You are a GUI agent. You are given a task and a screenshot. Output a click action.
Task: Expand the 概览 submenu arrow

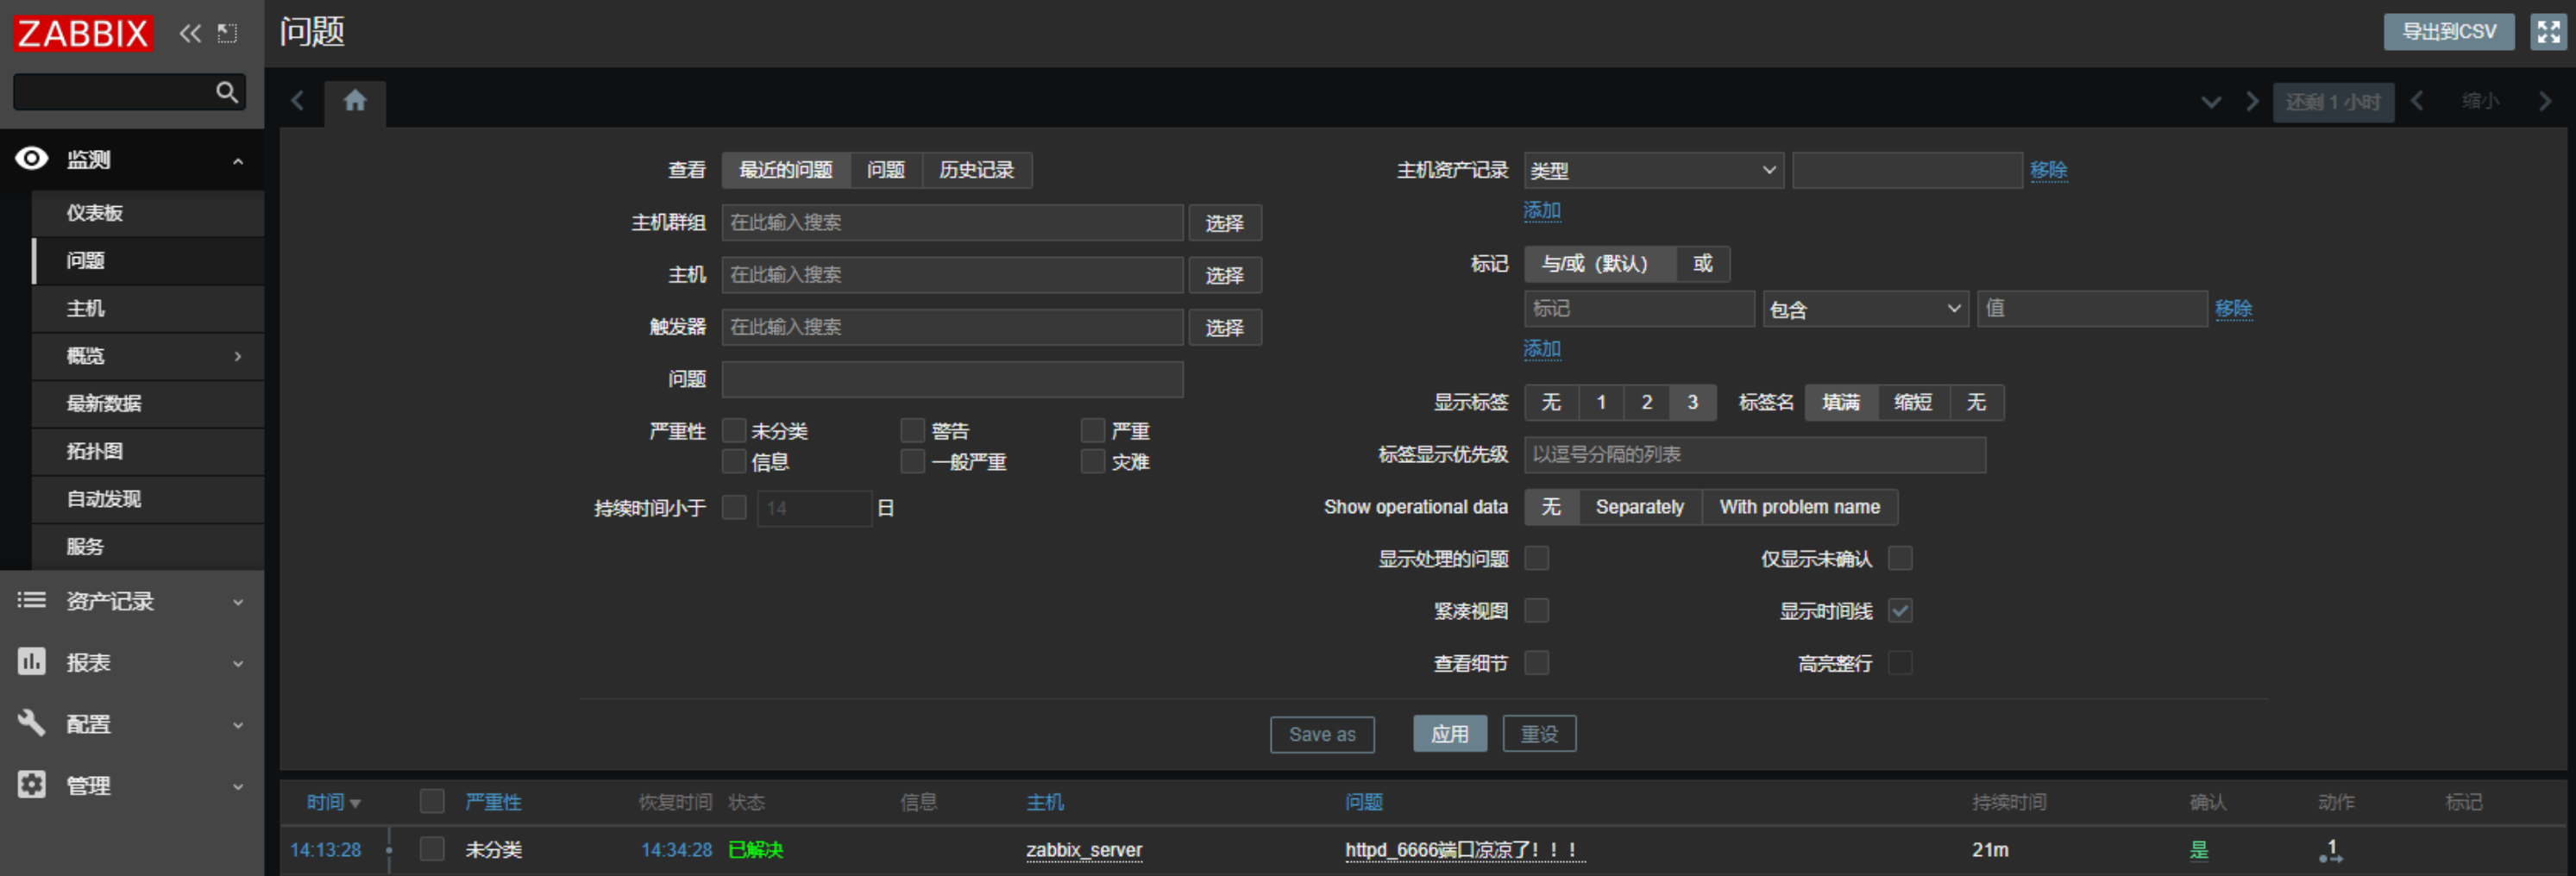(238, 356)
